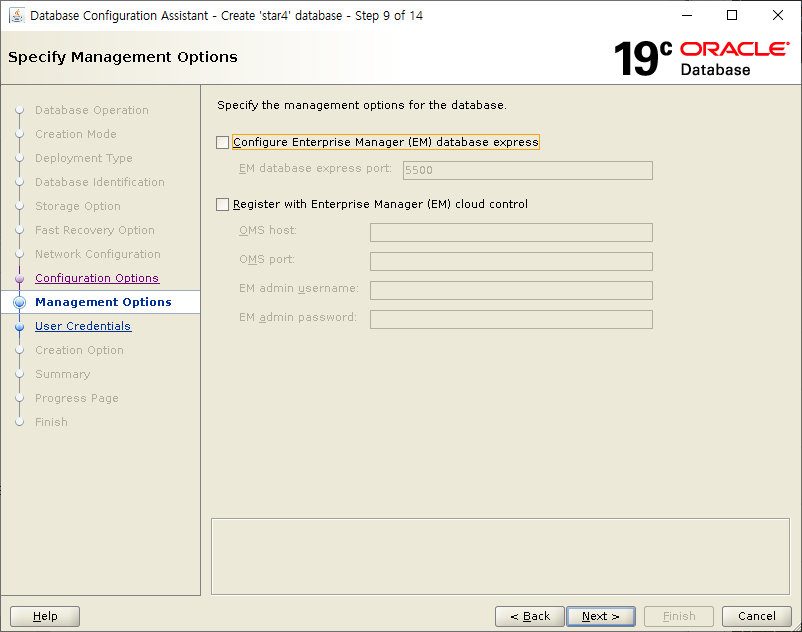The width and height of the screenshot is (802, 632).
Task: Click Summary step label
Action: [62, 374]
